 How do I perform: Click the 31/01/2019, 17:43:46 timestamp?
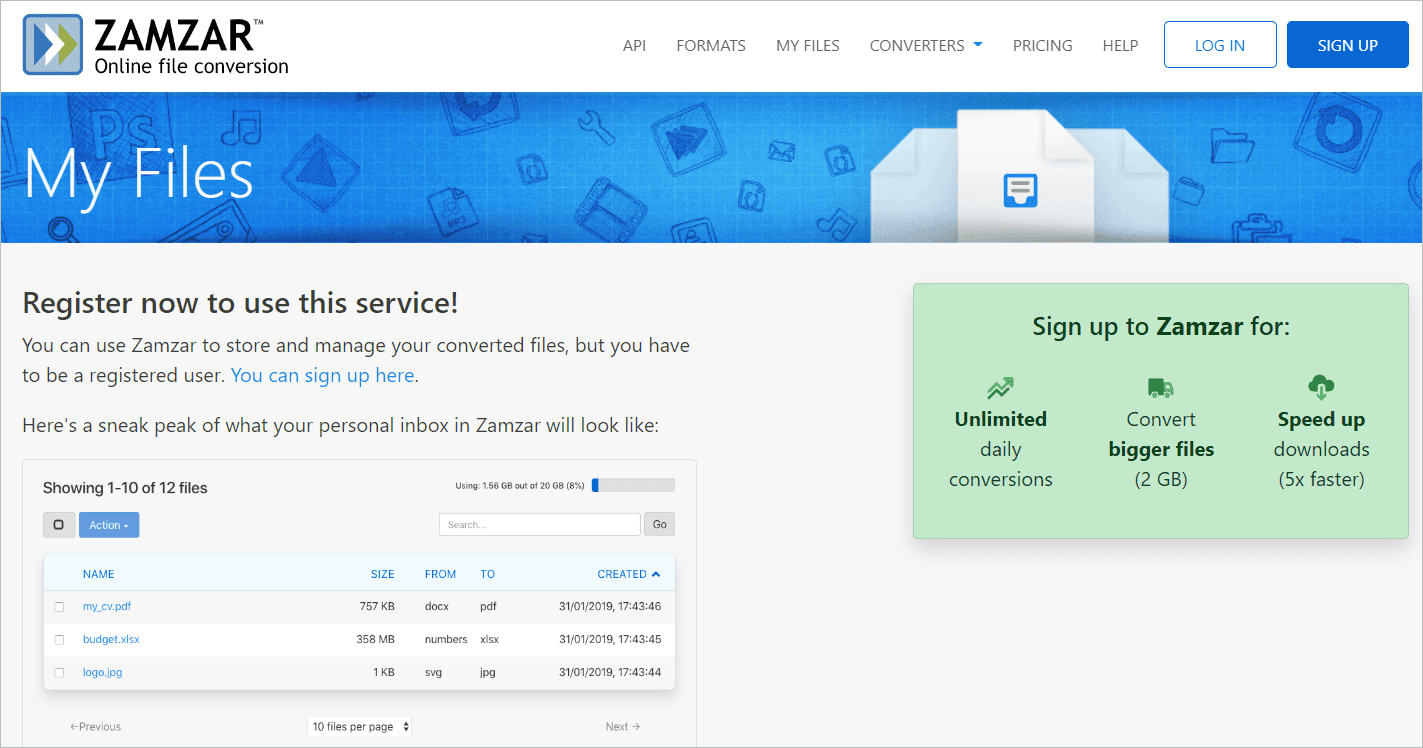pyautogui.click(x=610, y=606)
